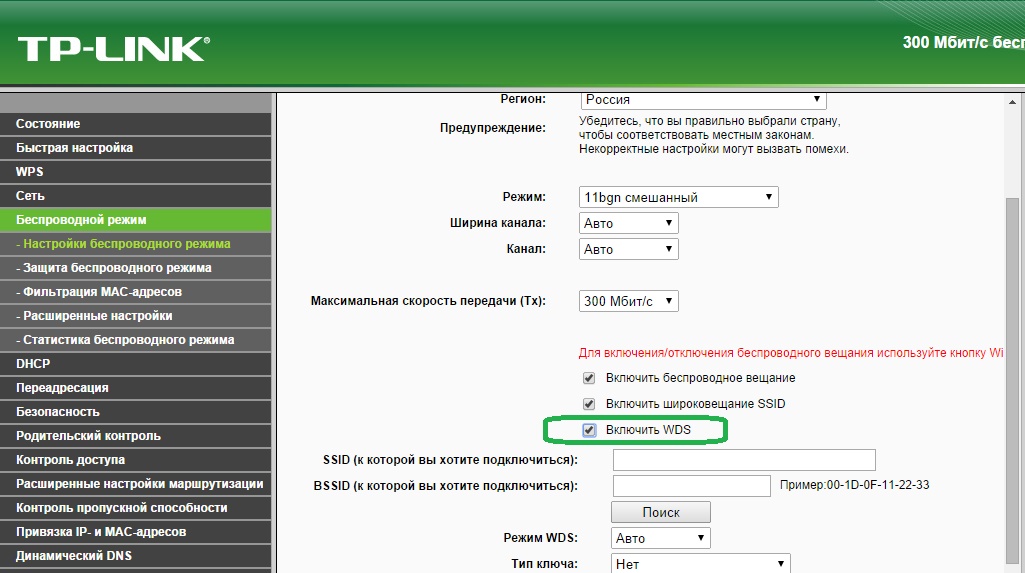Open the 'DHCP' sidebar section
Viewport: 1025px width, 573px height.
33,364
